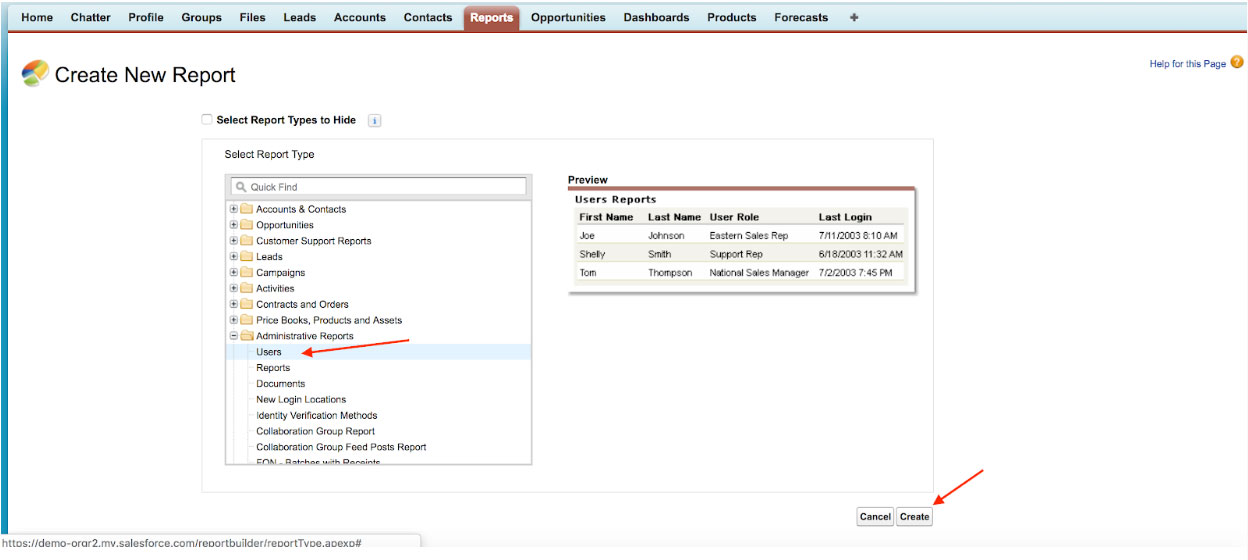Click the info icon beside Select Report Types to Hide
1248x560 pixels.
375,121
